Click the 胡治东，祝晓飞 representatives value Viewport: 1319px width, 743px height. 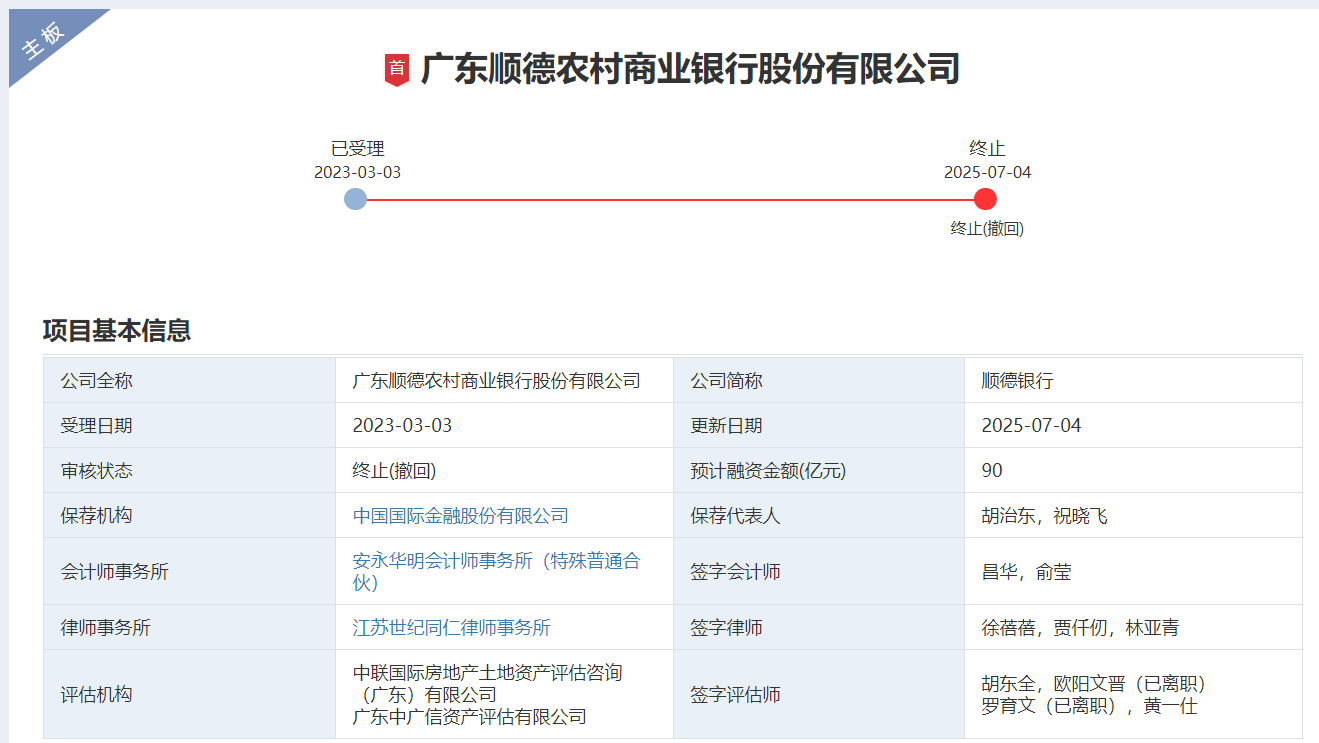click(1045, 516)
